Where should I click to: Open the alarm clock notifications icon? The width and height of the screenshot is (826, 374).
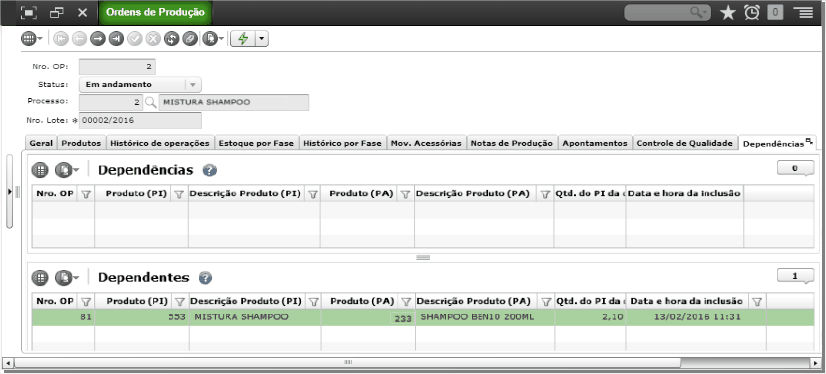pos(752,13)
